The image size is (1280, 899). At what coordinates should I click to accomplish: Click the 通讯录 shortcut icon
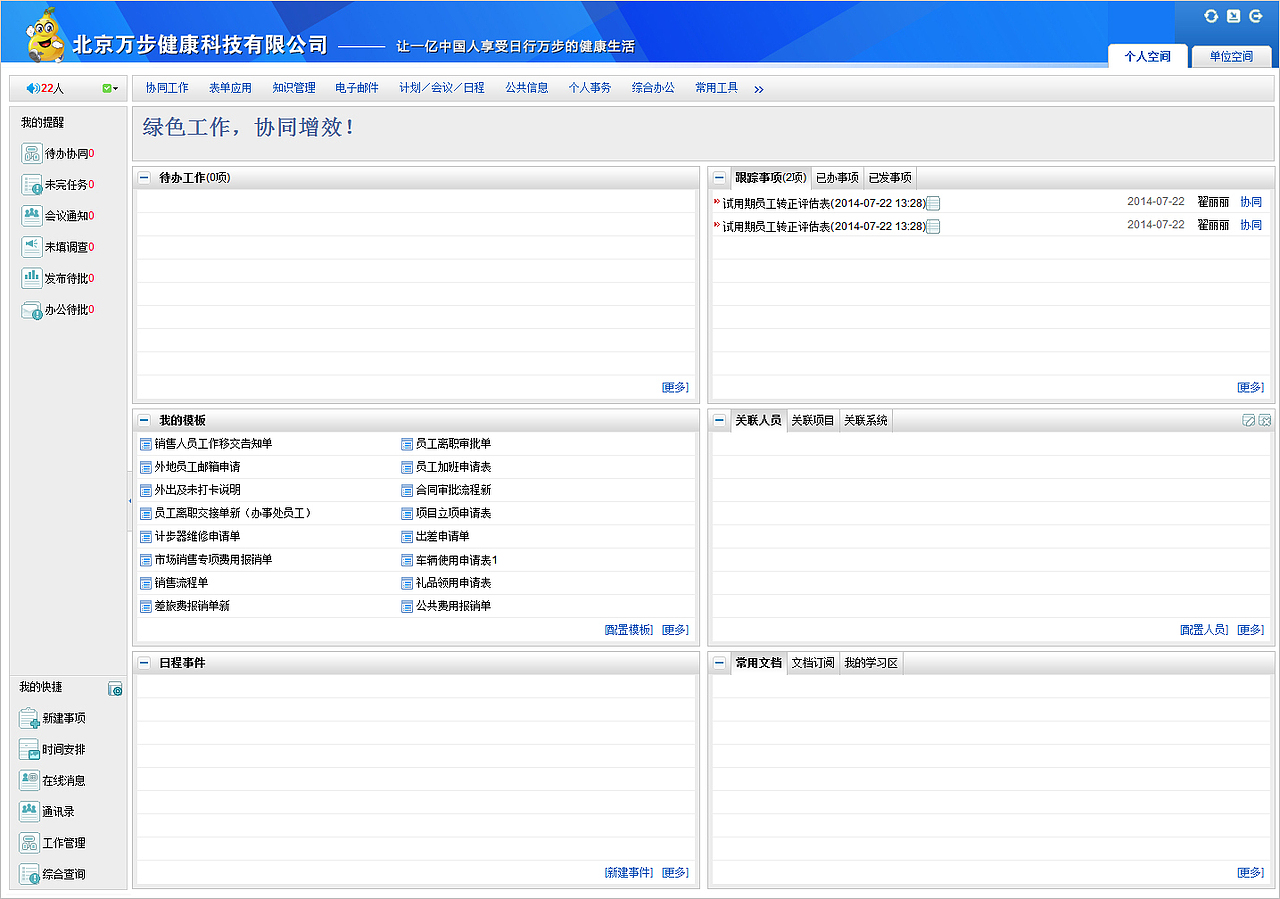coord(29,811)
